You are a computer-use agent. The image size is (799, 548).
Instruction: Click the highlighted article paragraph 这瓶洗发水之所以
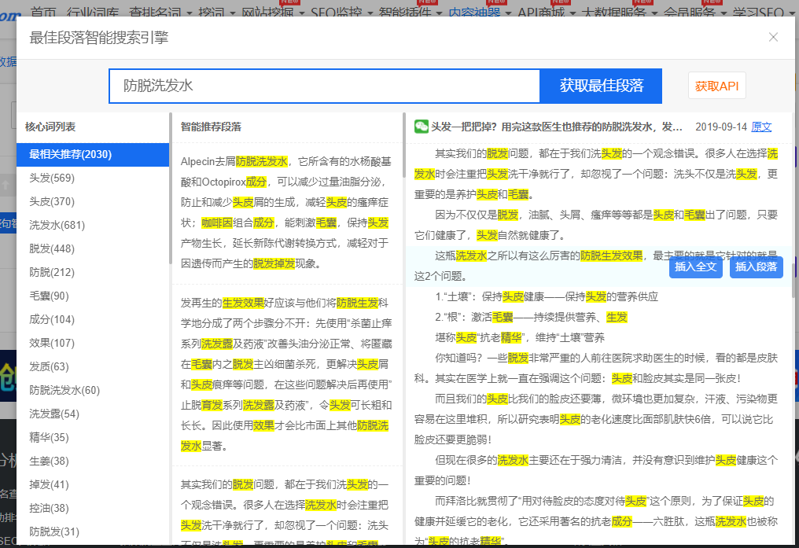(596, 266)
